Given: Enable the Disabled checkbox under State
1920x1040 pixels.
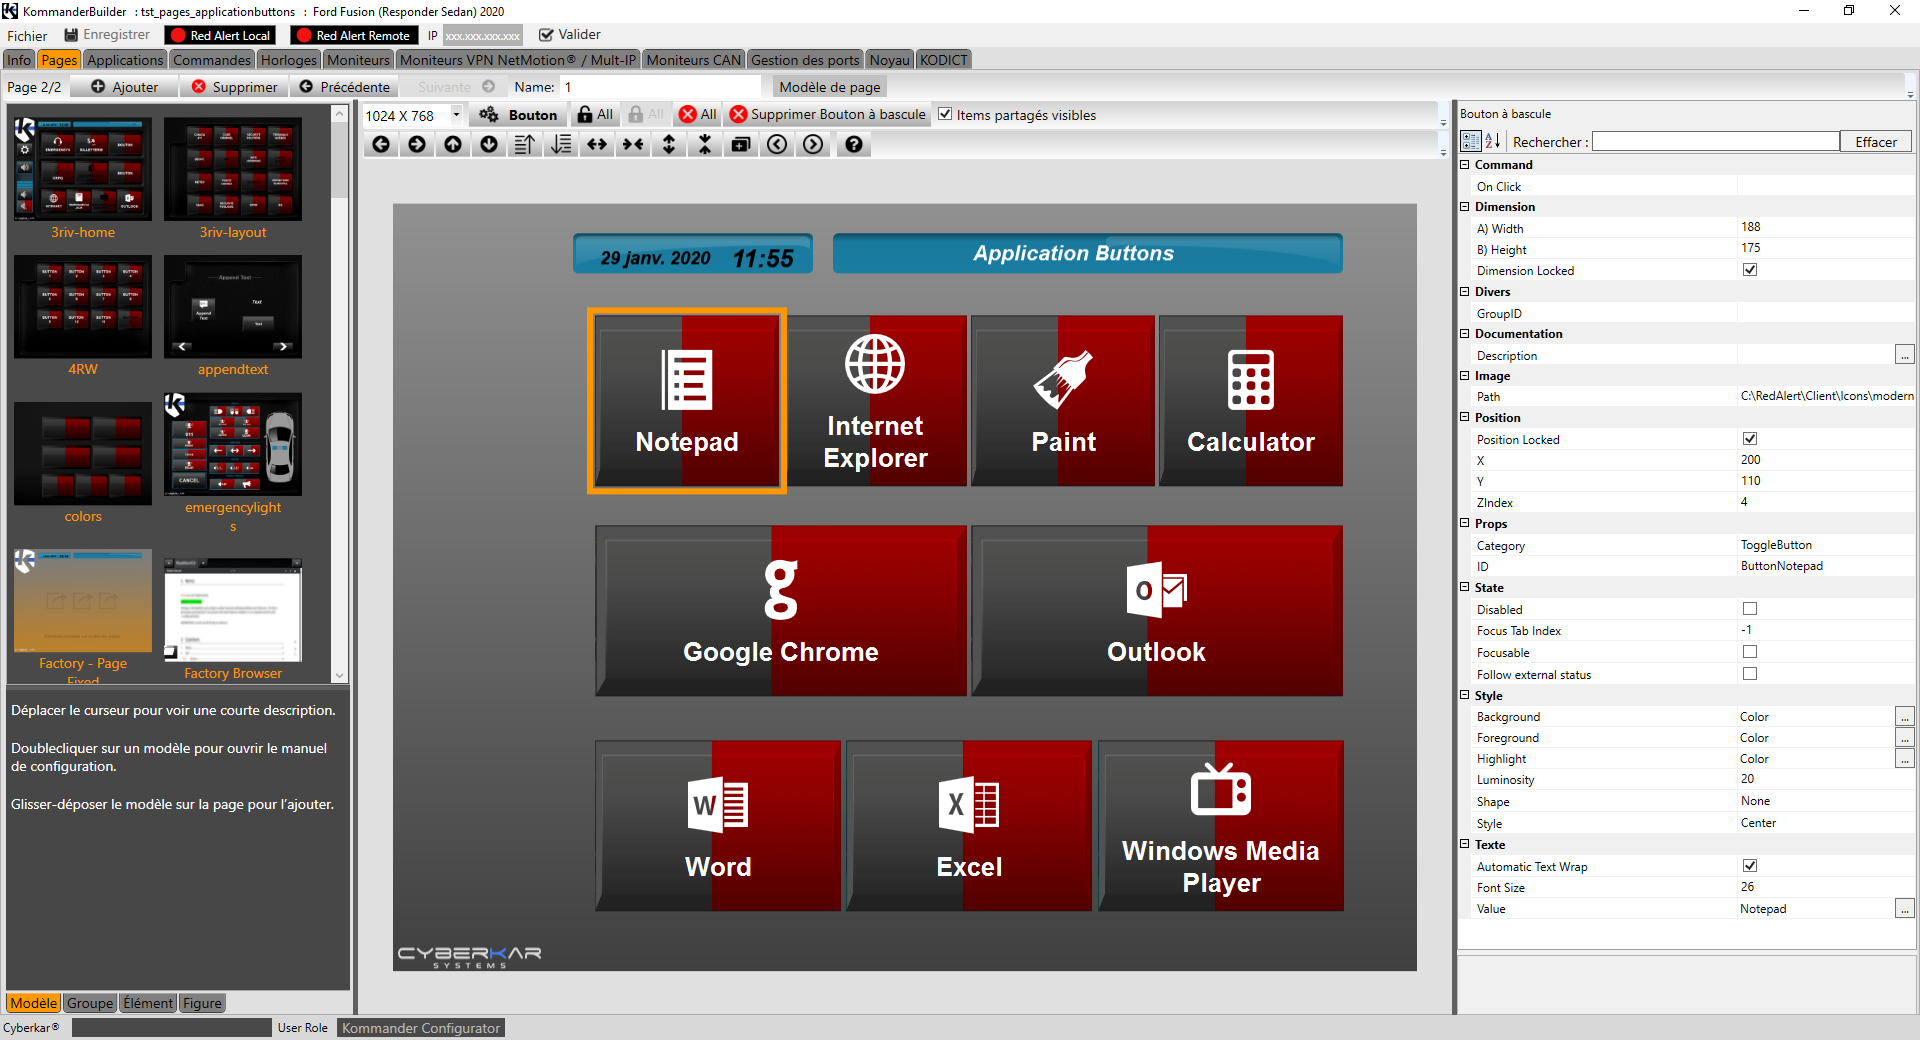Looking at the screenshot, I should (x=1749, y=609).
